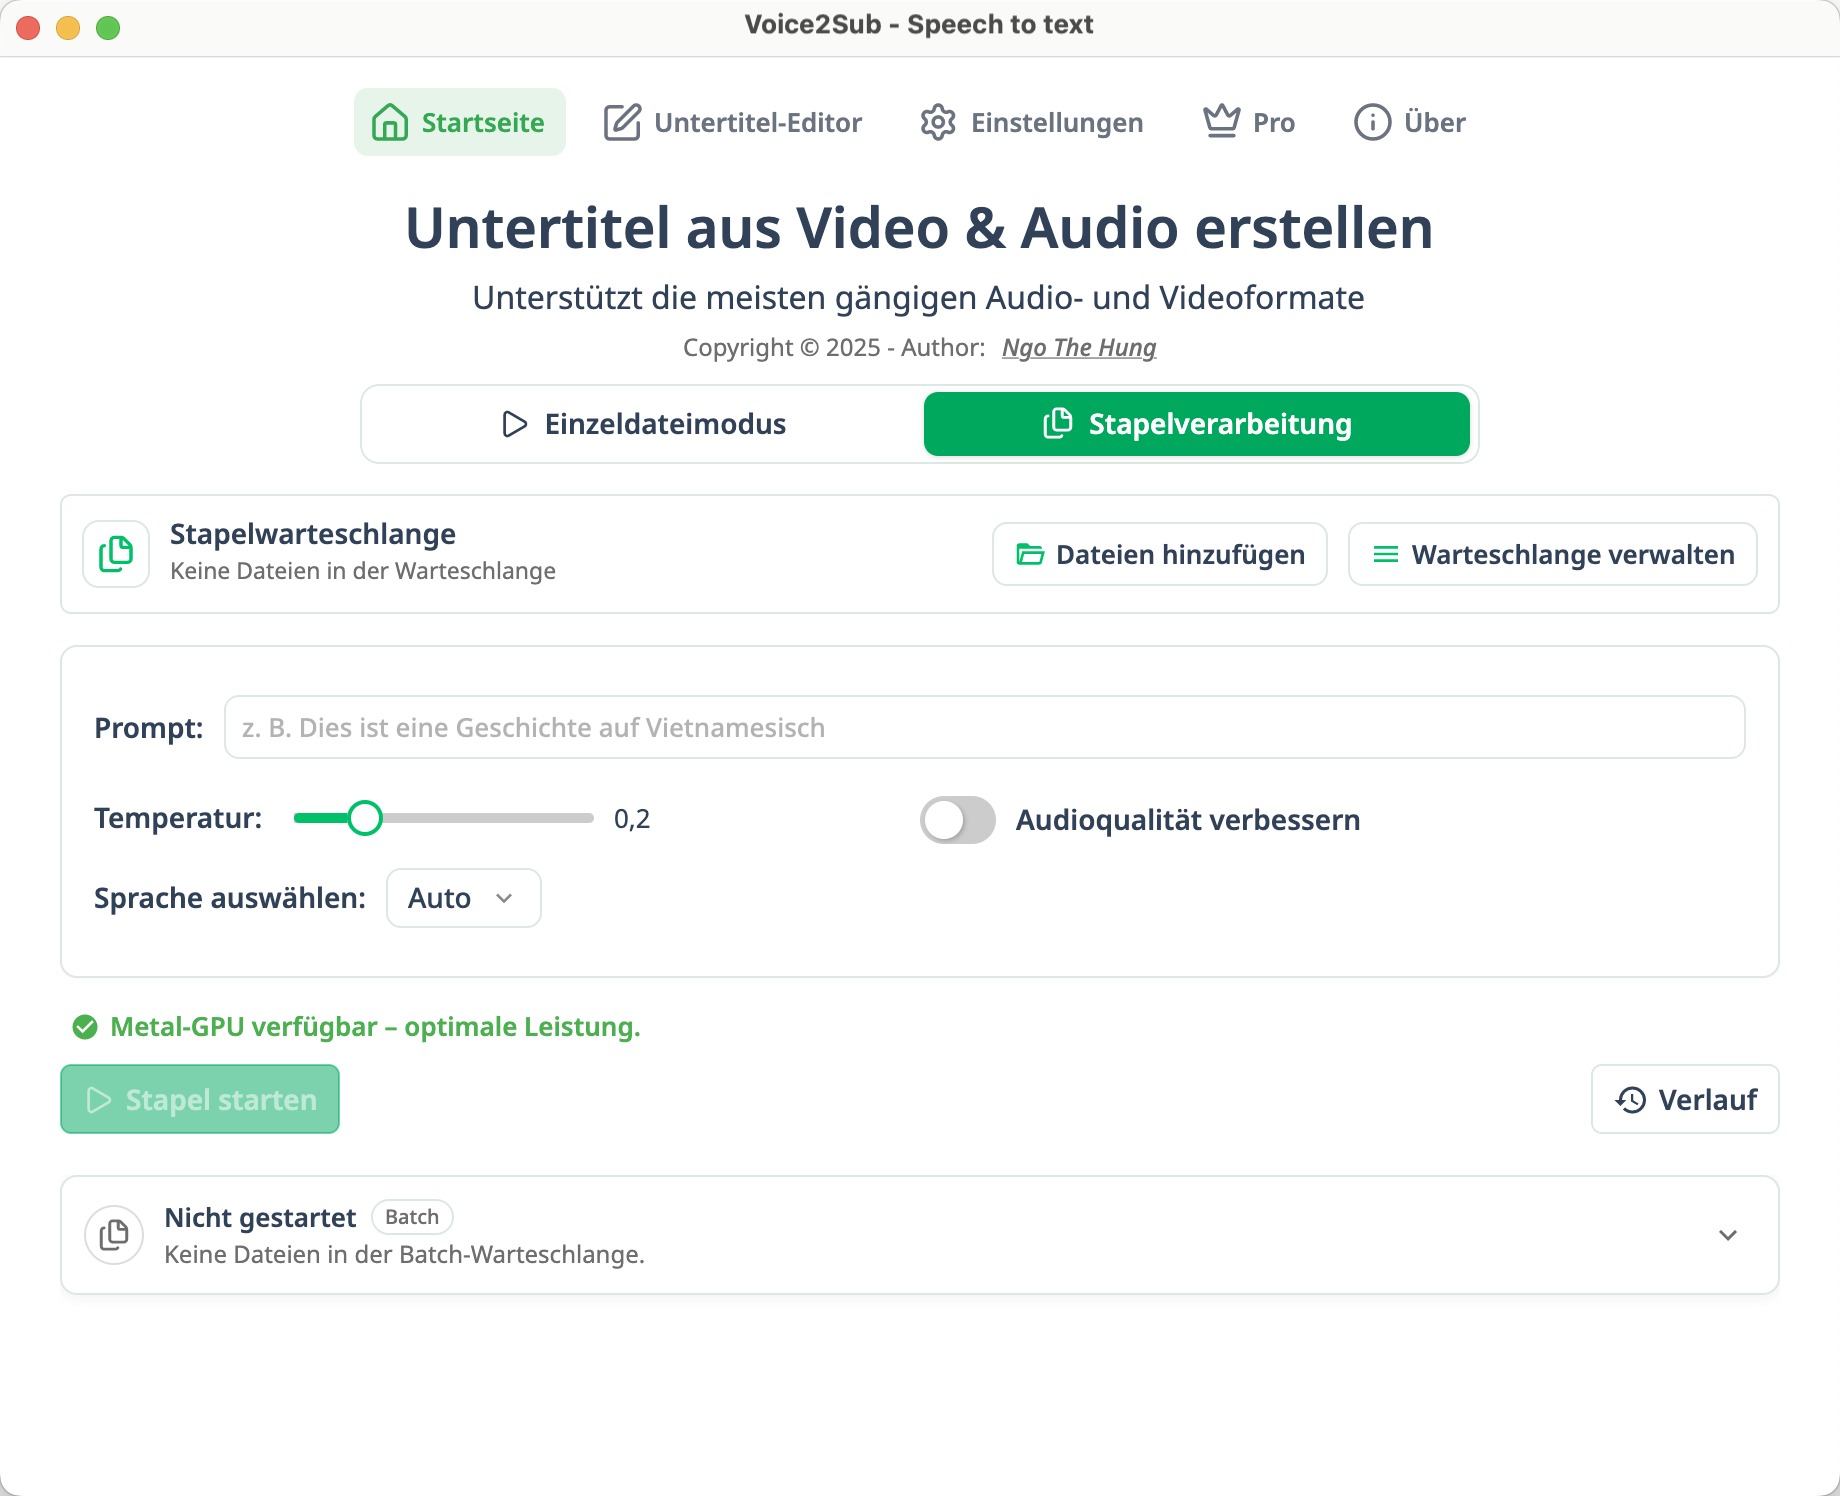Click 'Keine Dateien in der Warteschlange' text

[363, 571]
